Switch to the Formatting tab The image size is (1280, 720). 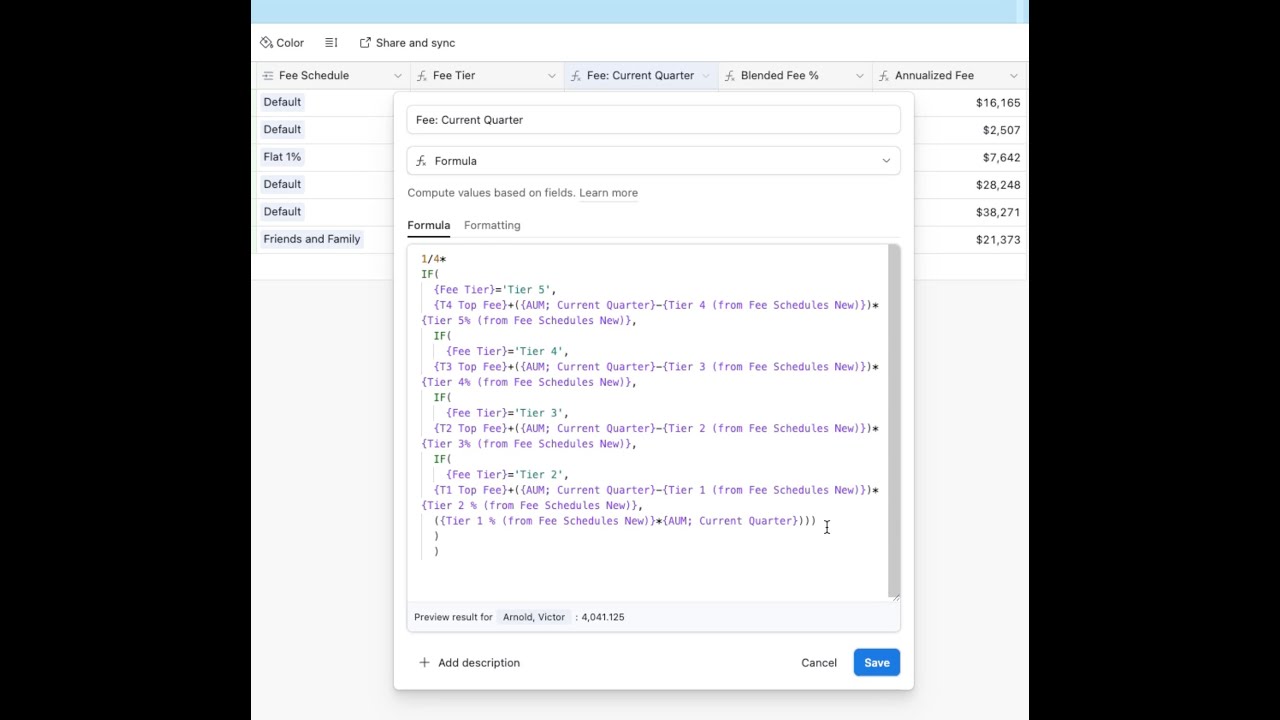[x=492, y=226]
